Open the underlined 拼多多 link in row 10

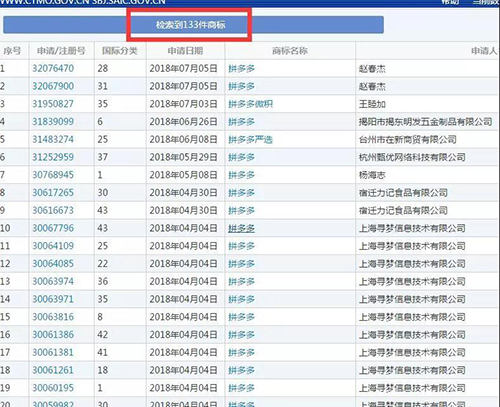[x=241, y=228]
